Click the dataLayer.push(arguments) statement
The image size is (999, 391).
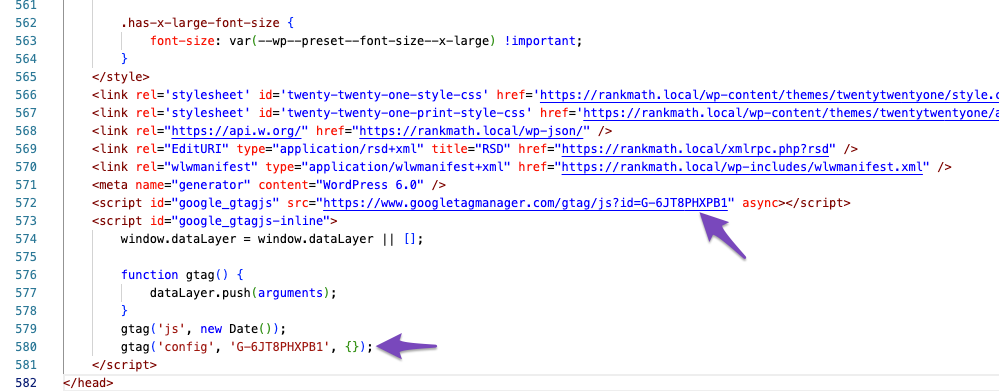[x=242, y=293]
